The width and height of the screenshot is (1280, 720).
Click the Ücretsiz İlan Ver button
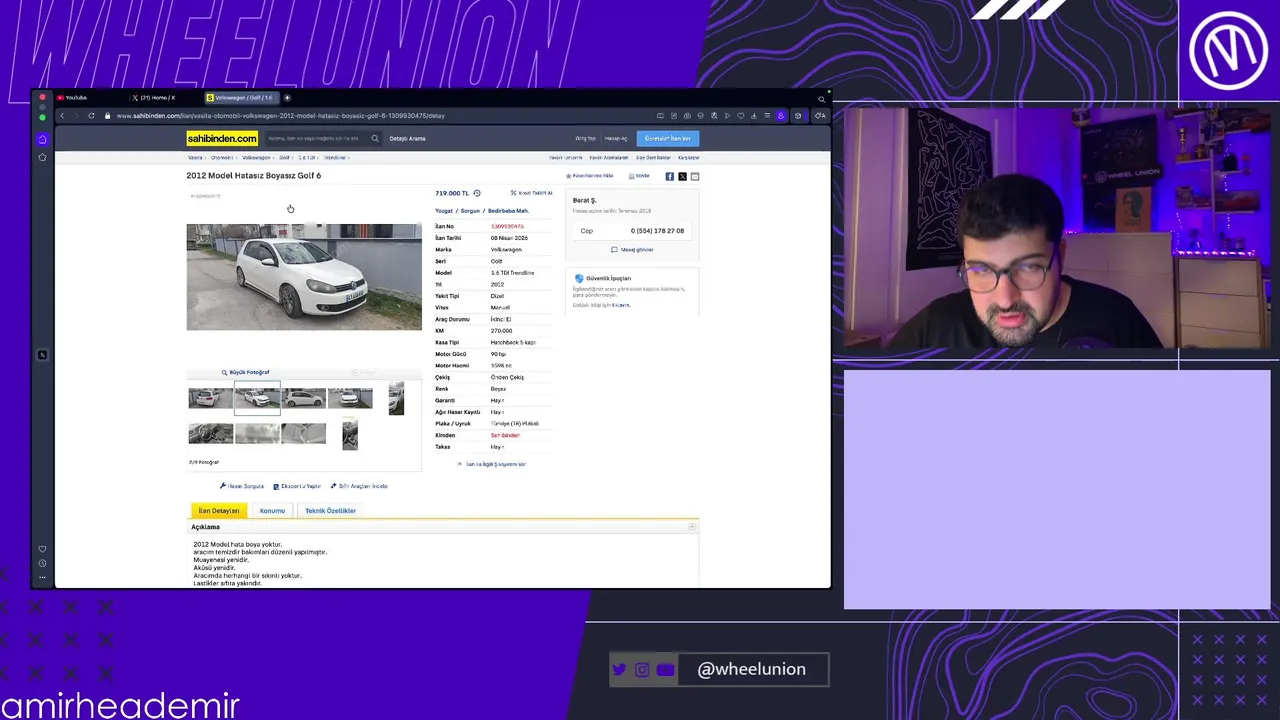[667, 139]
